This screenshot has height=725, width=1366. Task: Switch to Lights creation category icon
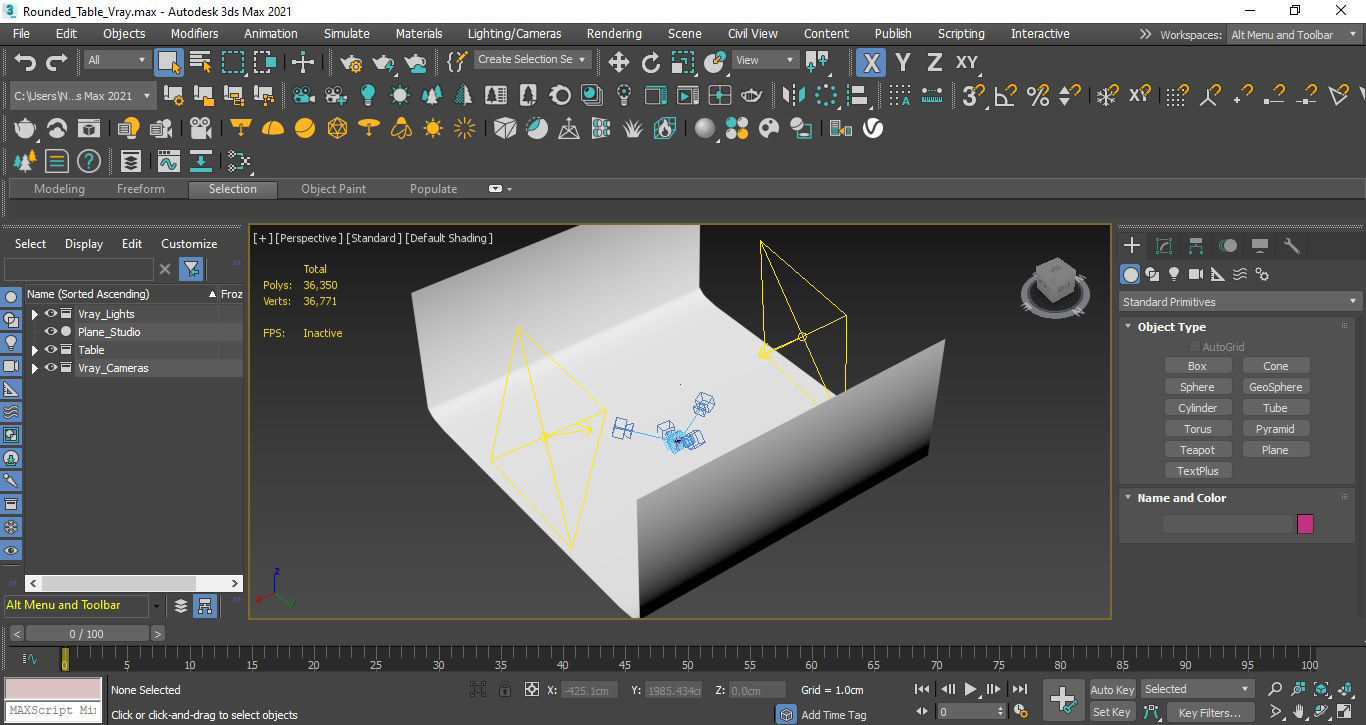tap(1174, 274)
